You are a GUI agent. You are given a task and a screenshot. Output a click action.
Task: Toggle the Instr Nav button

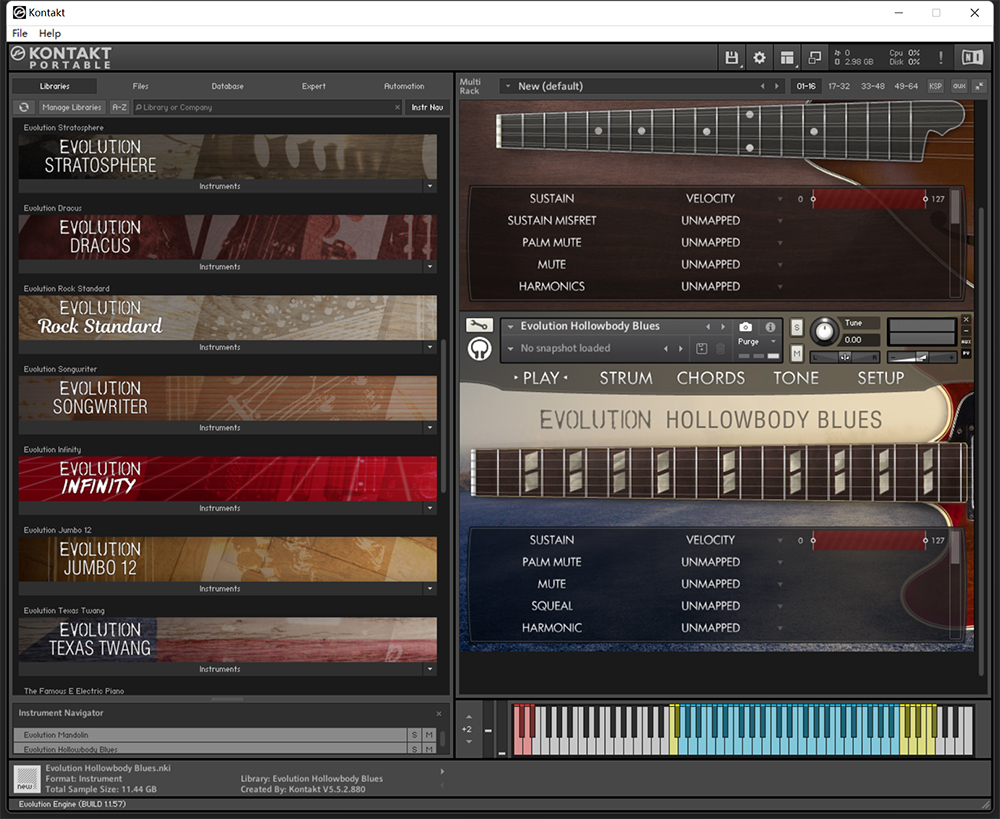tap(427, 107)
